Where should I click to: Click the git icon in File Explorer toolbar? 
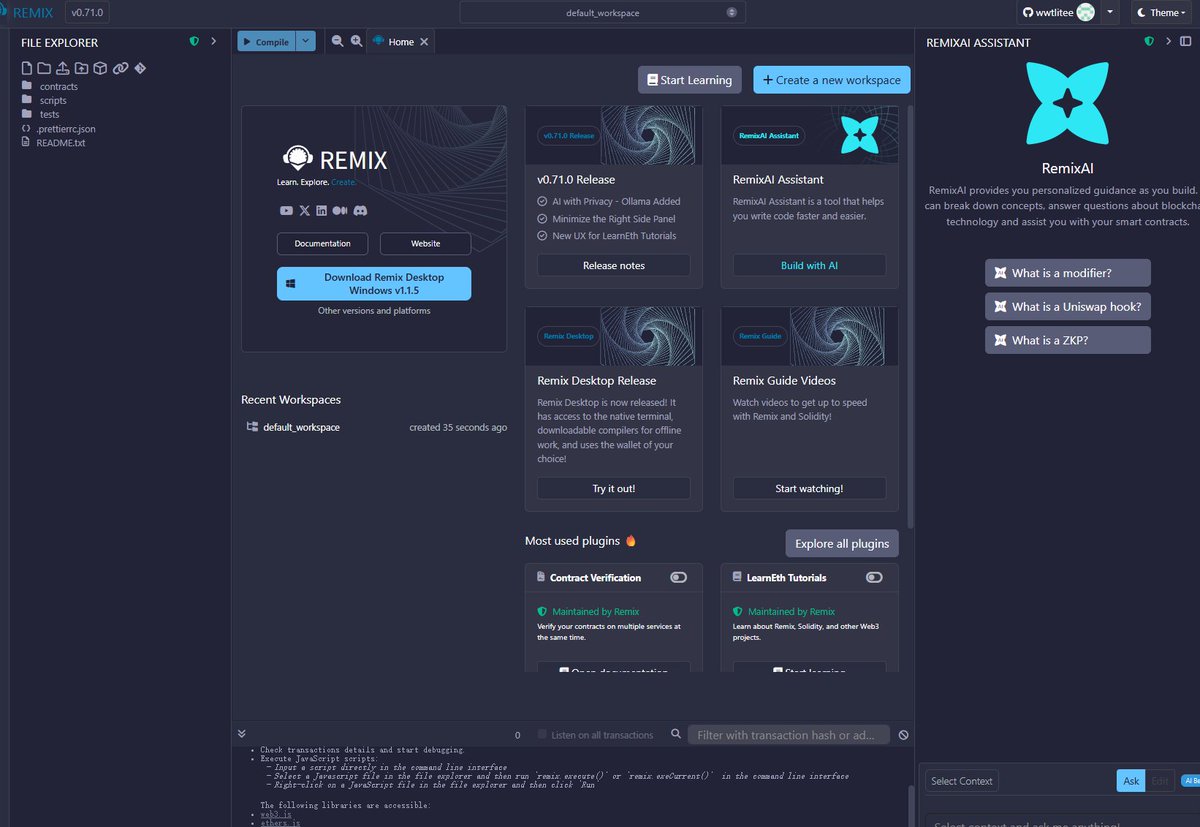(x=140, y=68)
